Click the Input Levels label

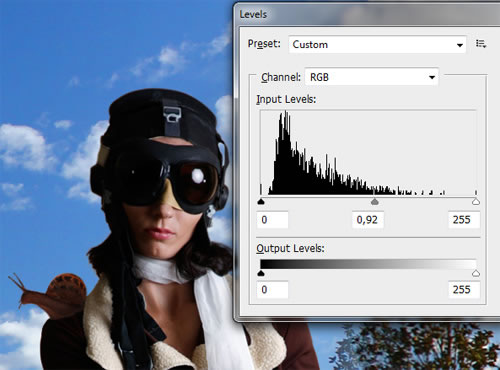click(x=286, y=99)
